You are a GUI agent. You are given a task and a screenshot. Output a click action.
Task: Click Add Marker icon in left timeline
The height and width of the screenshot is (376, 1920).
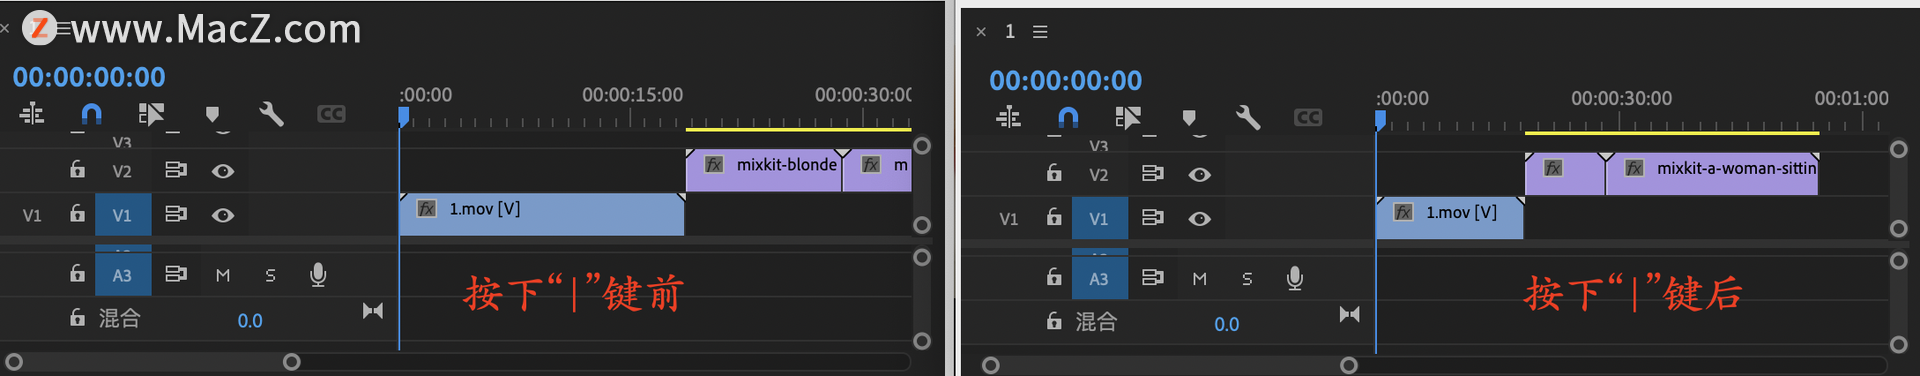tap(212, 115)
